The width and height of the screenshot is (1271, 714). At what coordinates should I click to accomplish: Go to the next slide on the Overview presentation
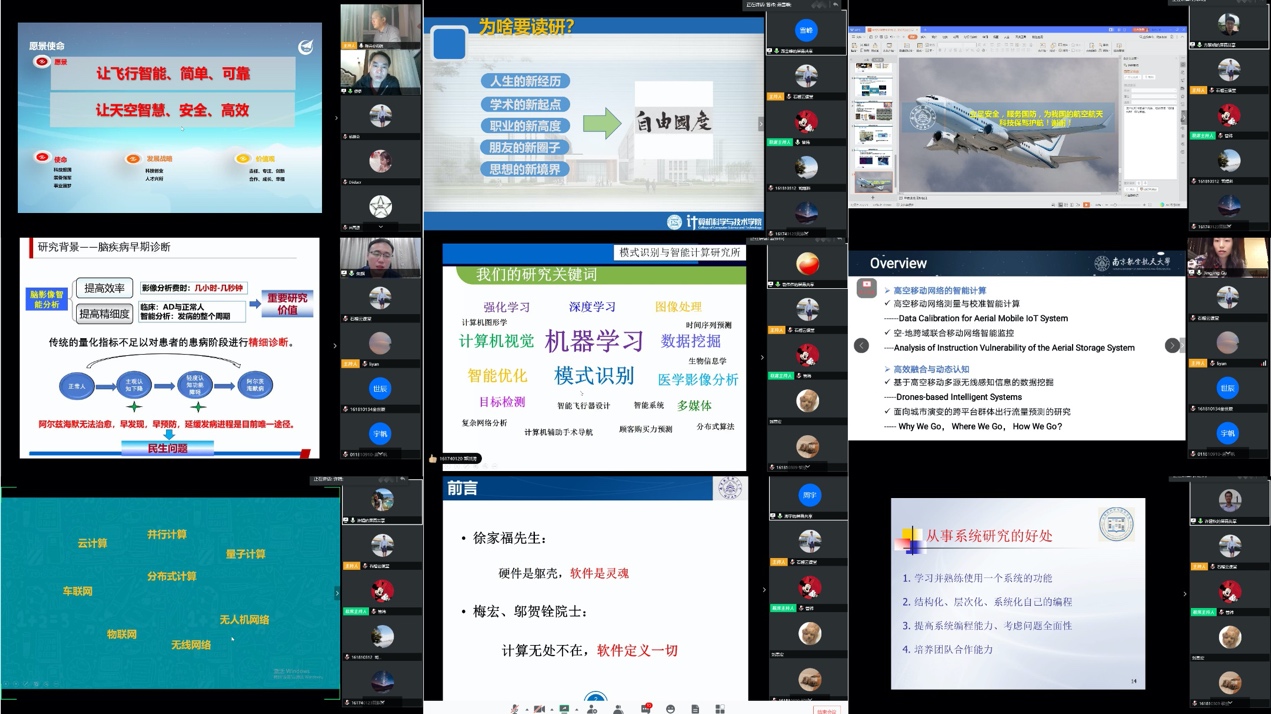1172,346
